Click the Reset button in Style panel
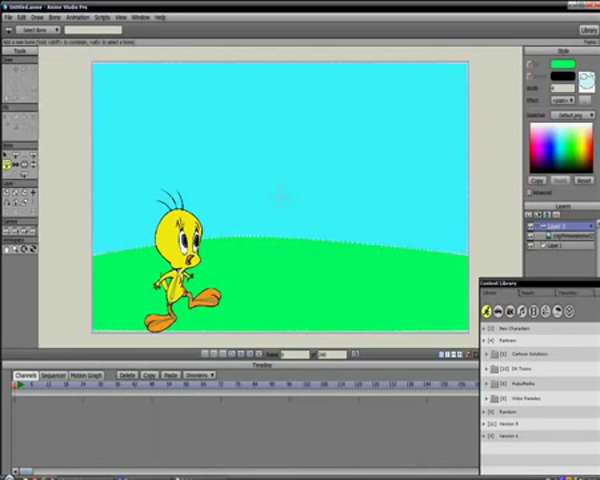Screen dimensions: 600x480 pyautogui.click(x=584, y=180)
